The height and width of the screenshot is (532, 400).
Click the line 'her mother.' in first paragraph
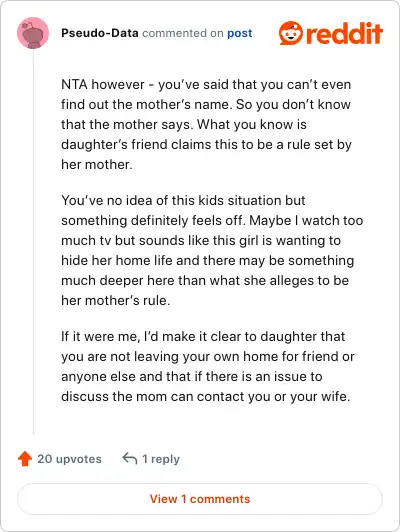click(x=97, y=165)
